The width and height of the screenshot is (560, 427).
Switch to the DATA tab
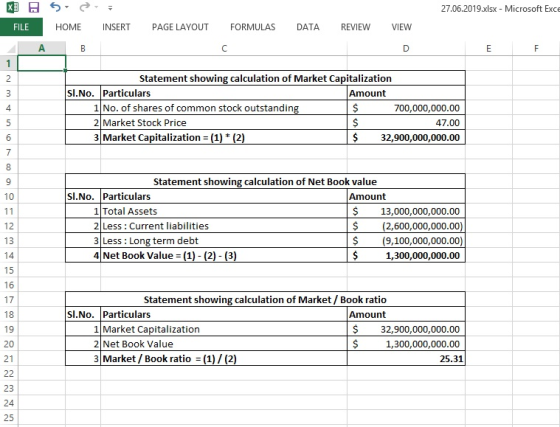[308, 27]
